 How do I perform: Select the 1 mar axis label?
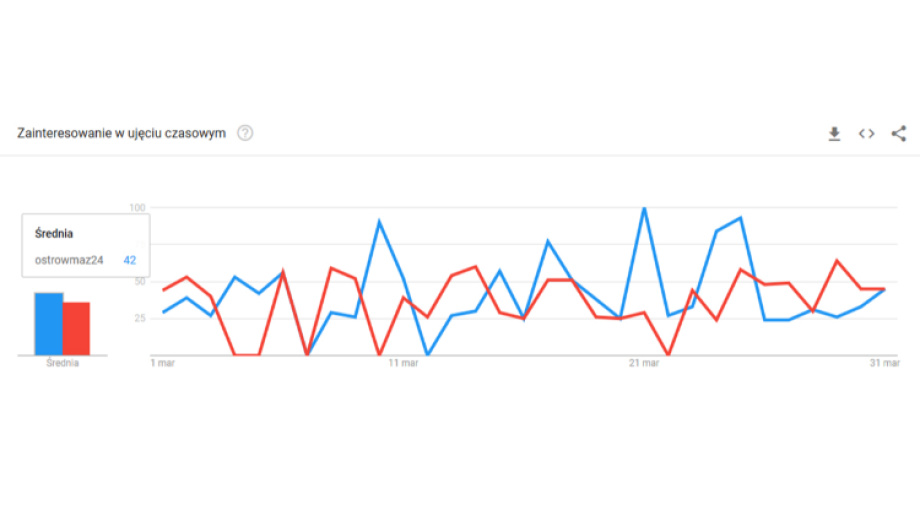(x=162, y=363)
